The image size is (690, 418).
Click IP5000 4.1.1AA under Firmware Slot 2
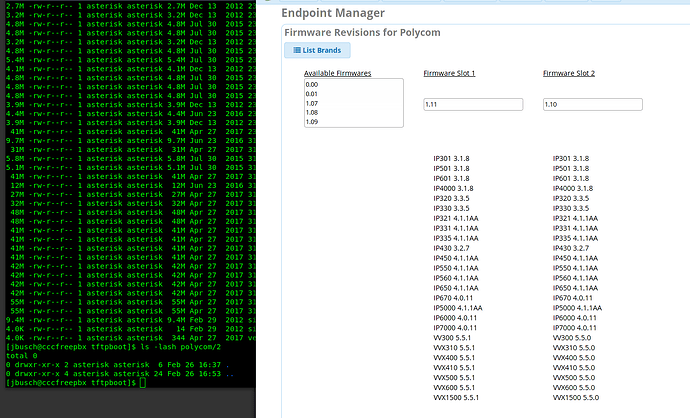[577, 308]
